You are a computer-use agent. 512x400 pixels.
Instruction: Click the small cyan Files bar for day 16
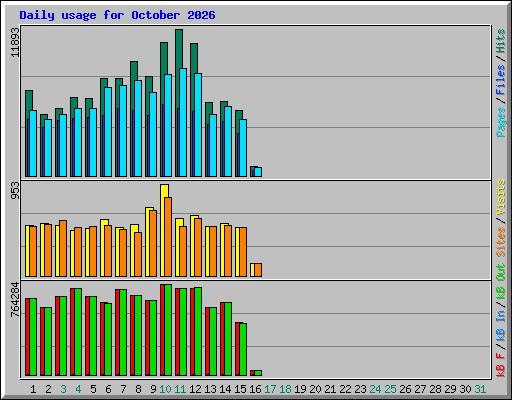(x=258, y=172)
